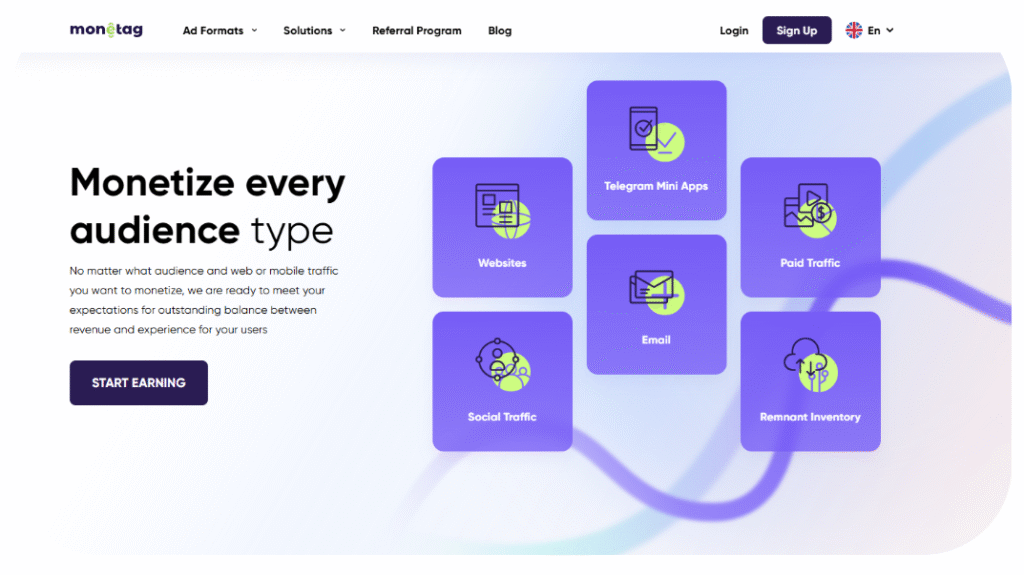Open the En language selector chevron

coord(890,30)
